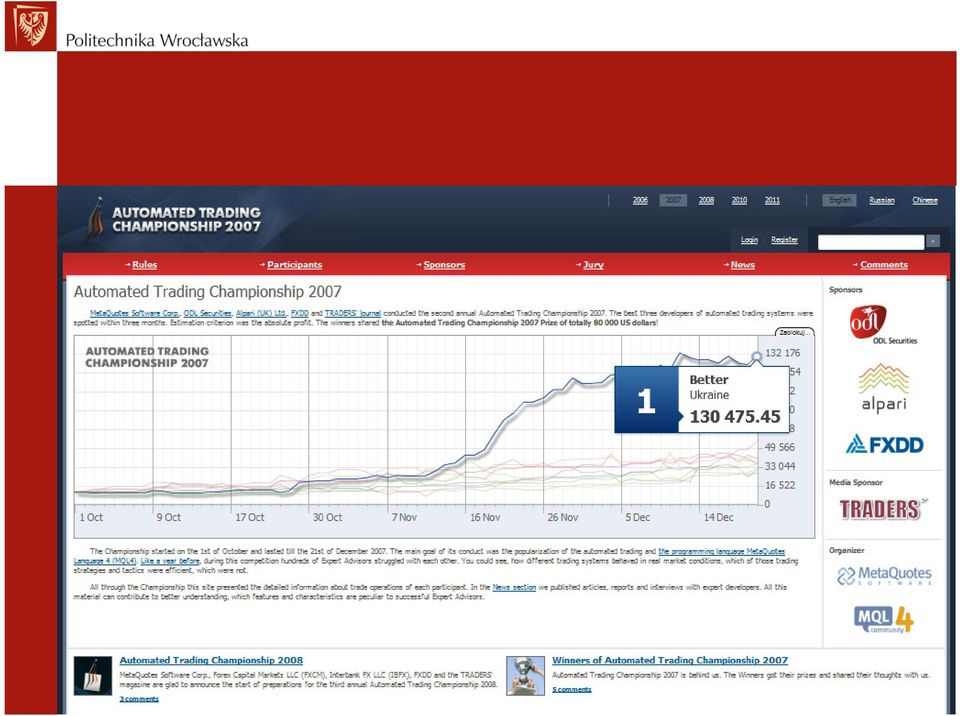Open the FXDD sponsor logo
Viewport: 960px width, 716px height.
[x=885, y=444]
